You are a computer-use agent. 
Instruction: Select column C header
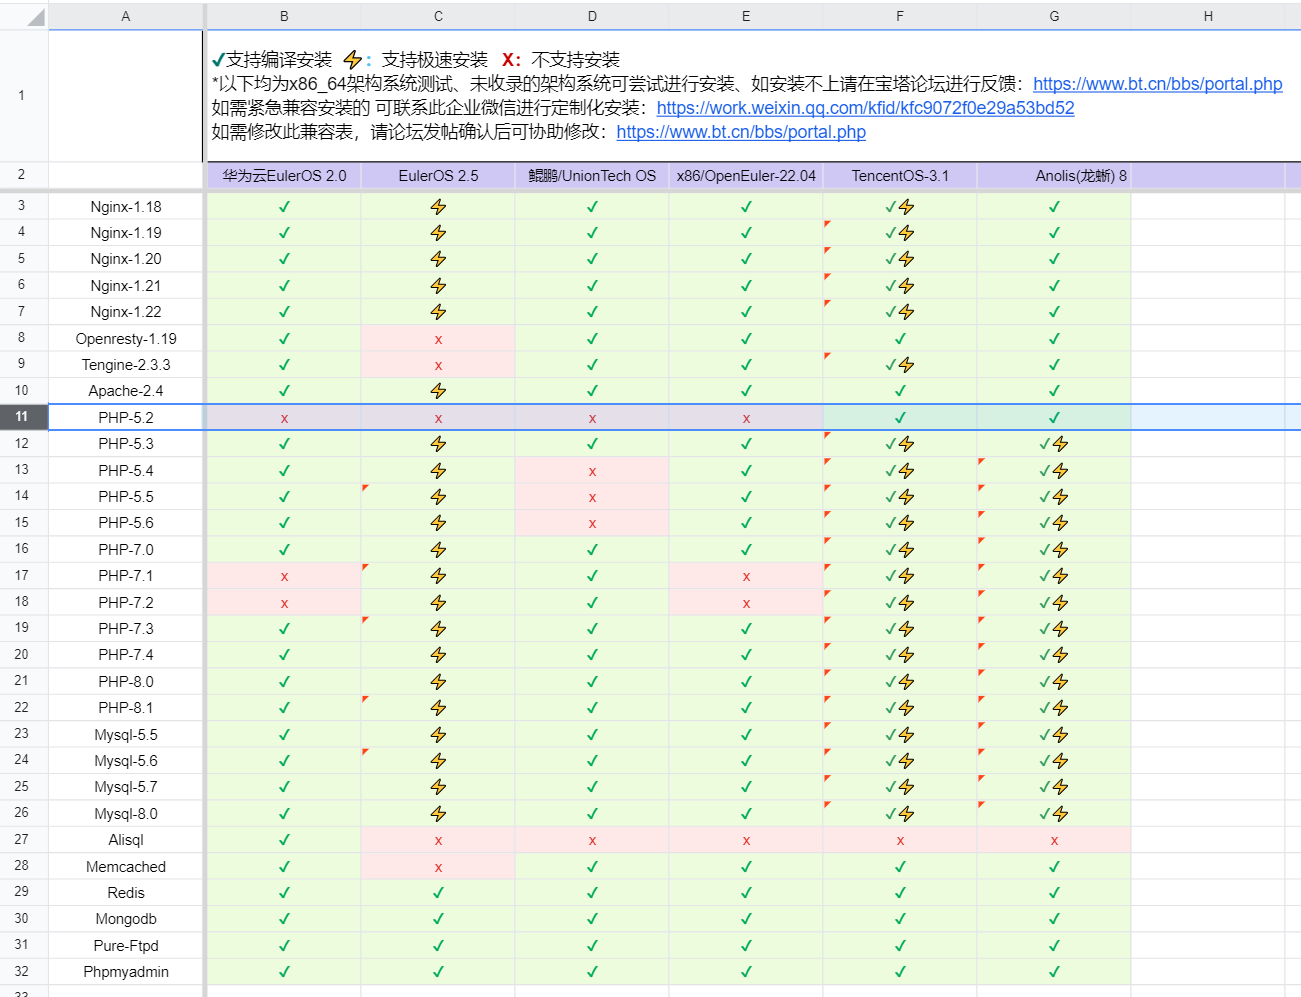click(438, 16)
